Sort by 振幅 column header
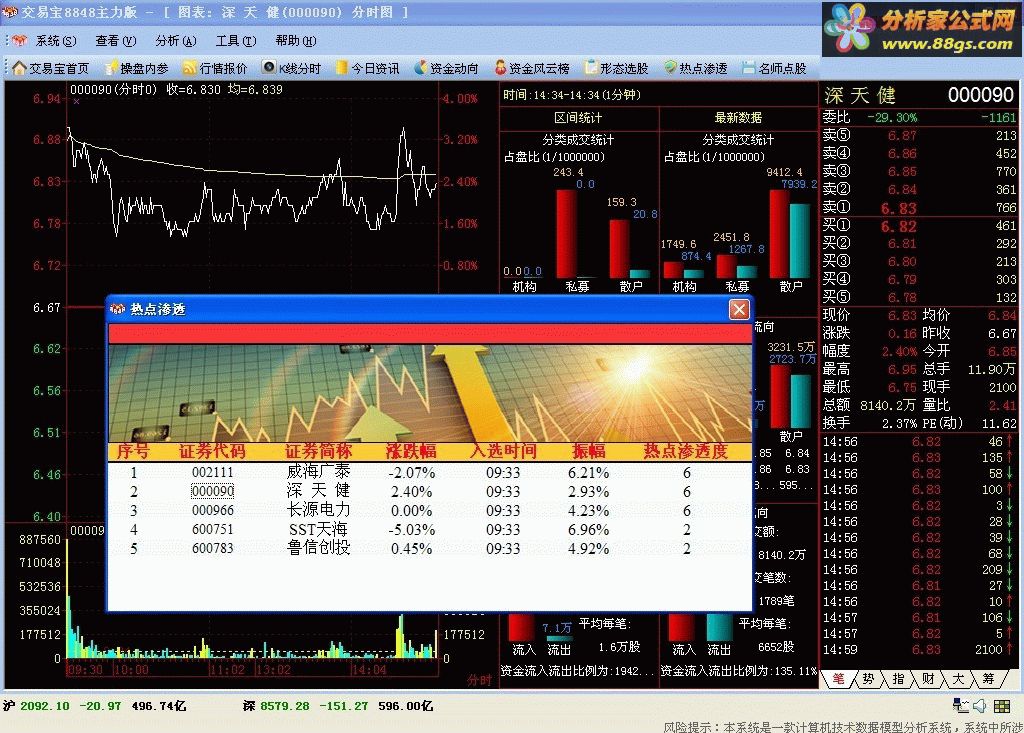1024x733 pixels. (x=588, y=451)
